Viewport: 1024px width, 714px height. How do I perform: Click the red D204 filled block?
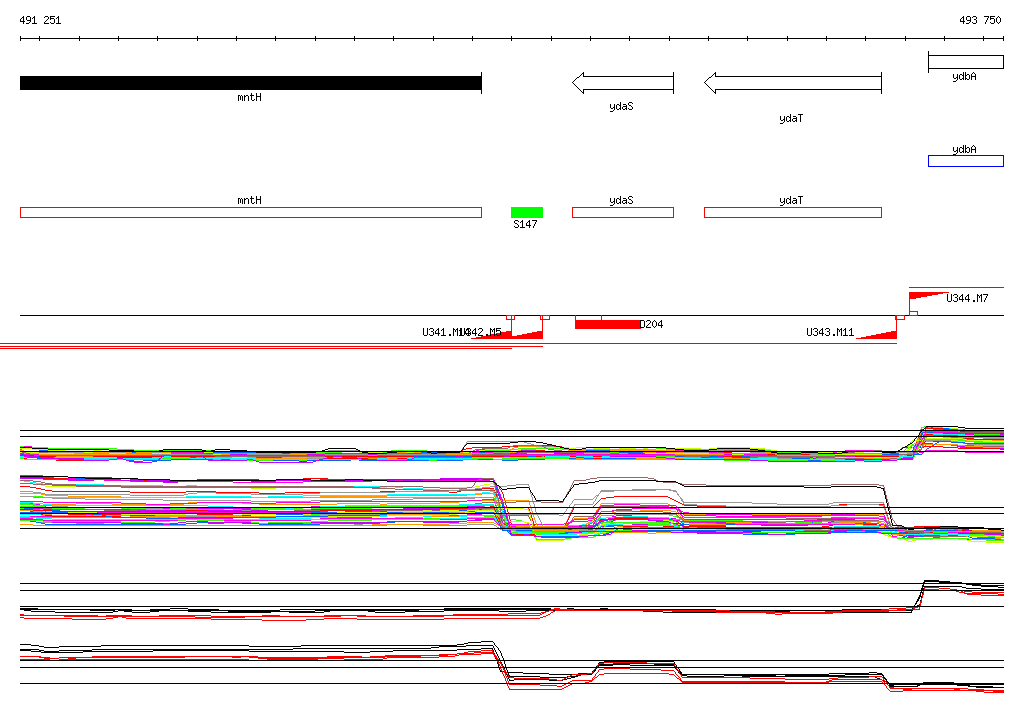(x=607, y=324)
